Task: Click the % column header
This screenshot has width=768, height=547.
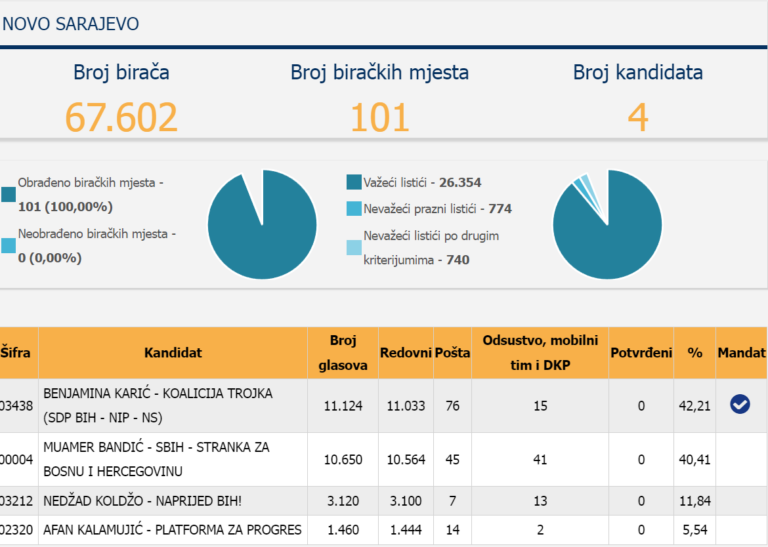Action: click(695, 353)
